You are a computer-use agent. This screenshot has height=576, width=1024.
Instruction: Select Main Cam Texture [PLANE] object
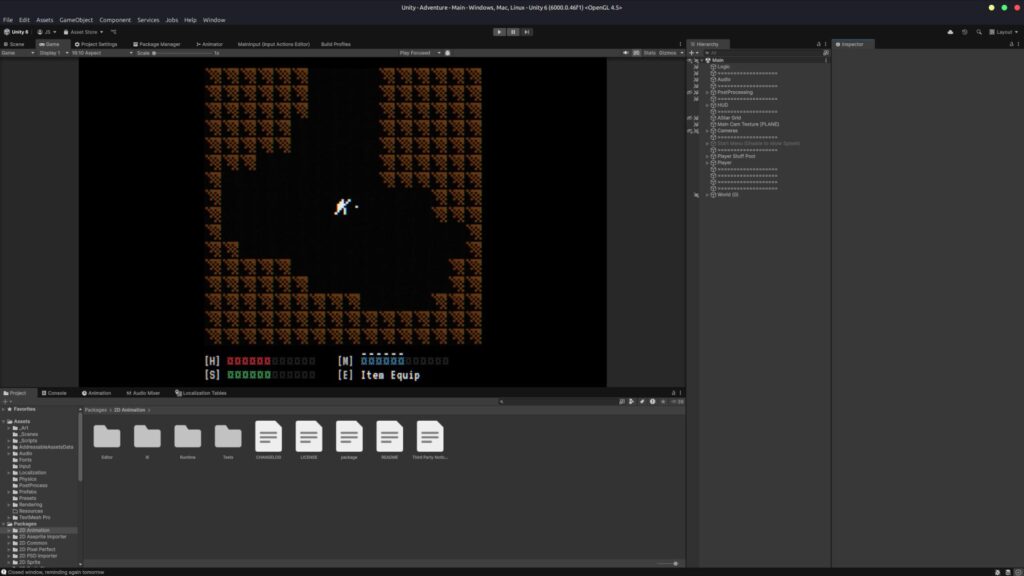(748, 124)
